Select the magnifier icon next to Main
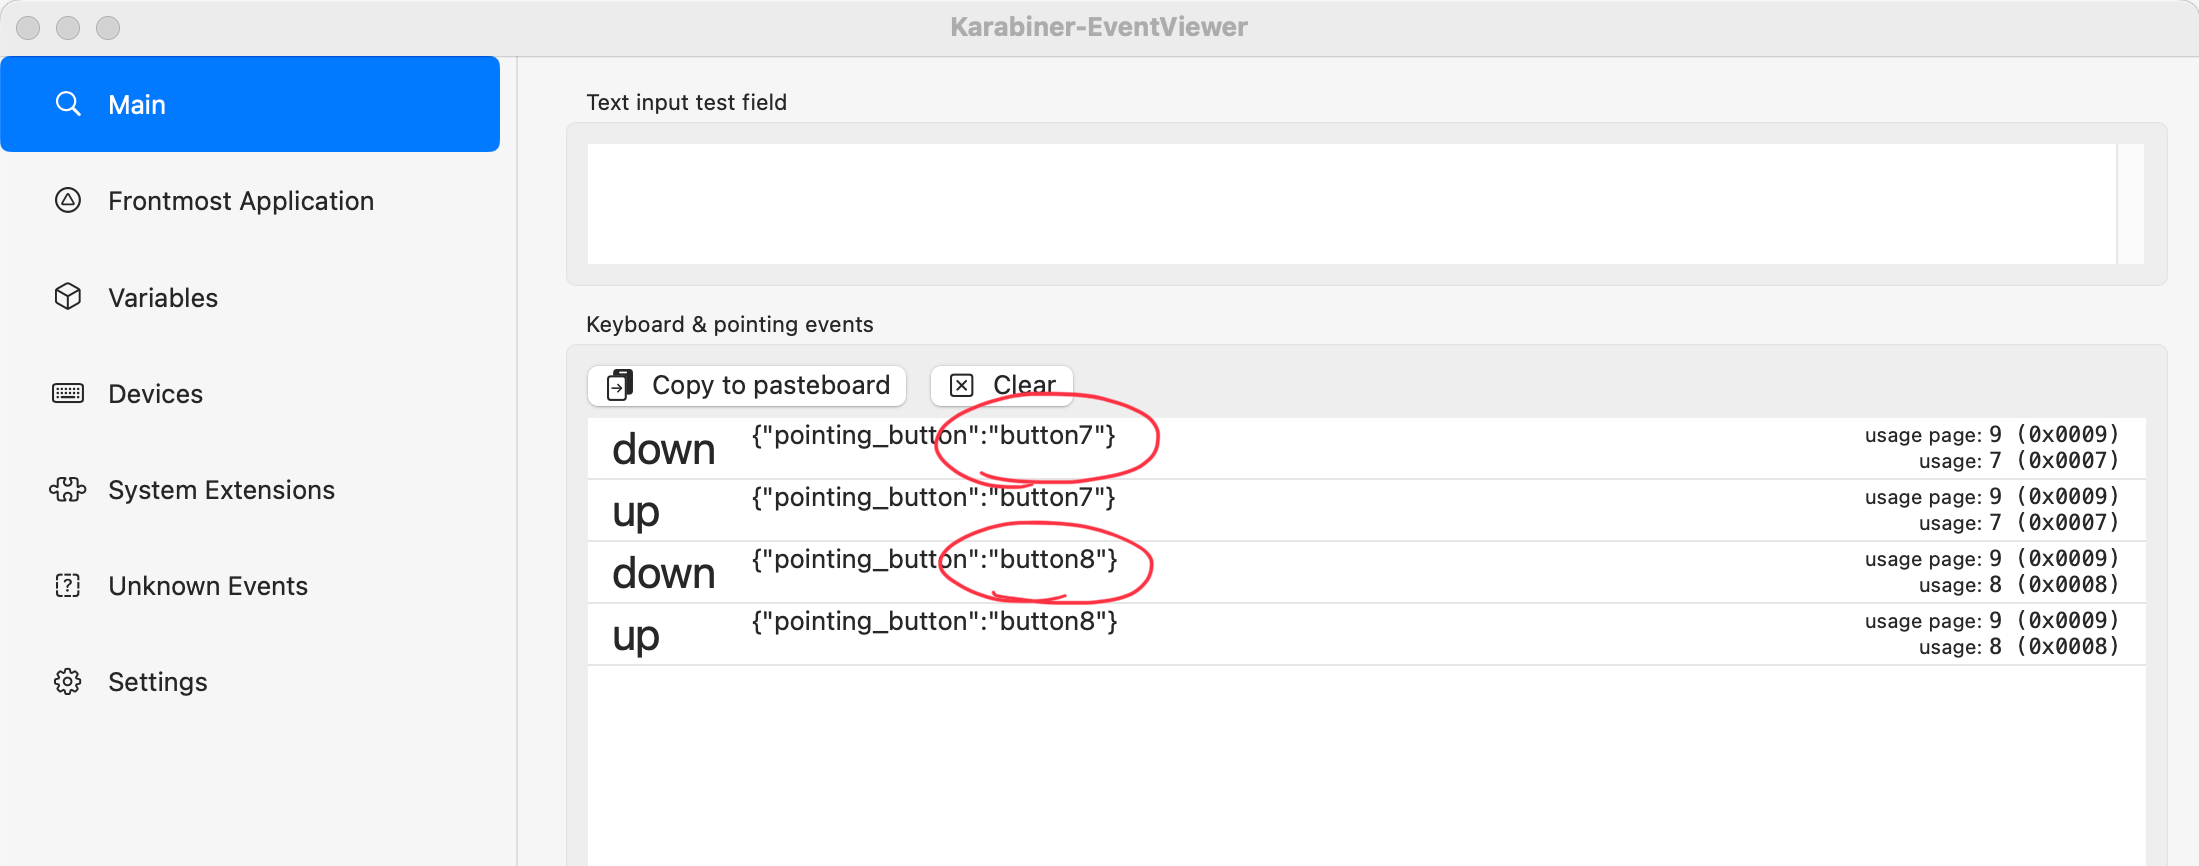 [68, 103]
